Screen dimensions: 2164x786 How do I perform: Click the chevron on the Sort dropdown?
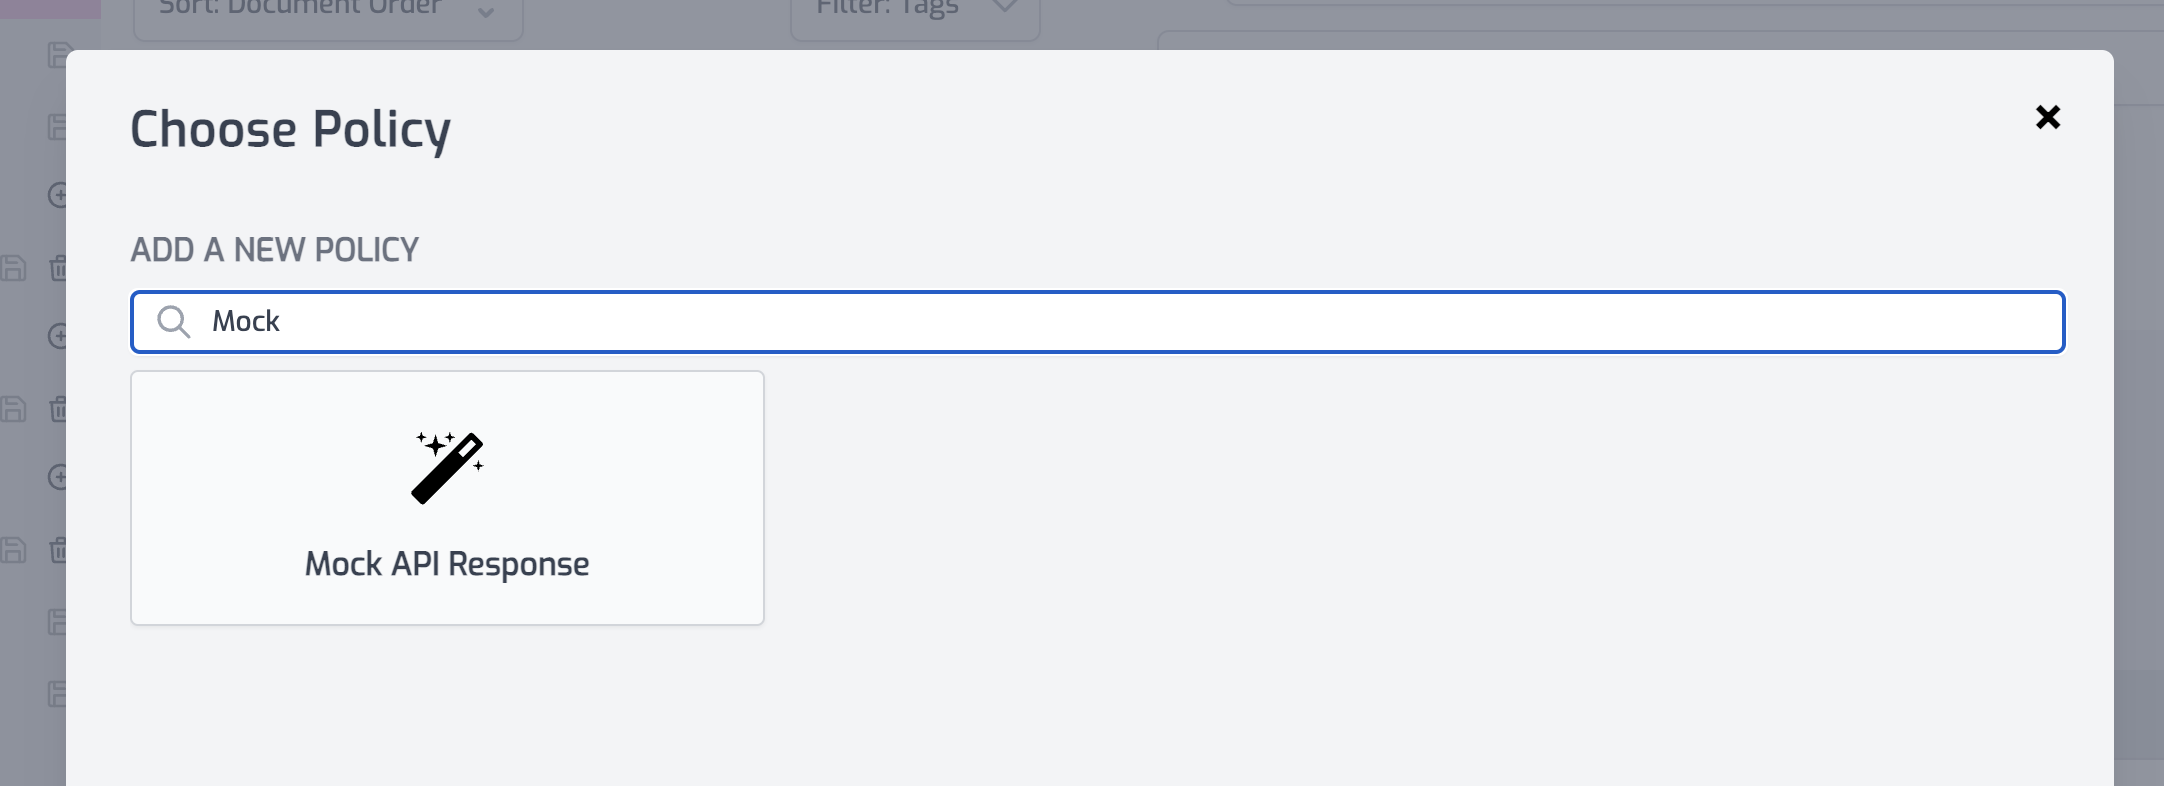[486, 12]
